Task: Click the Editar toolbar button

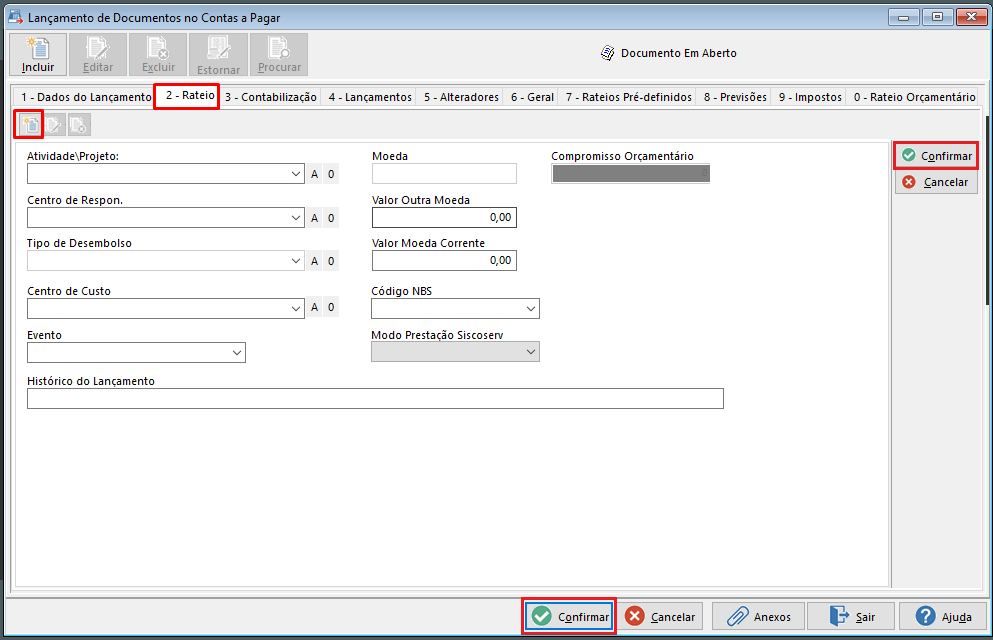Action: (98, 54)
